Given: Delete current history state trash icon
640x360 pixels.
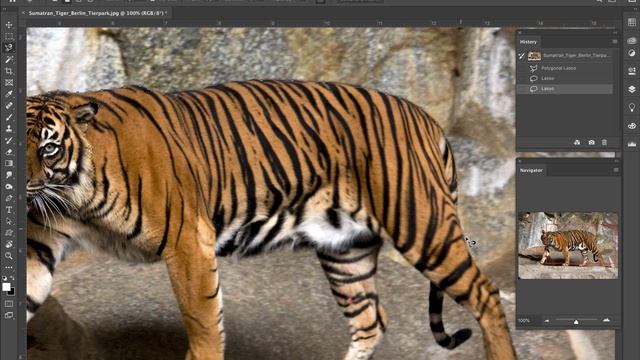Looking at the screenshot, I should click(x=604, y=142).
